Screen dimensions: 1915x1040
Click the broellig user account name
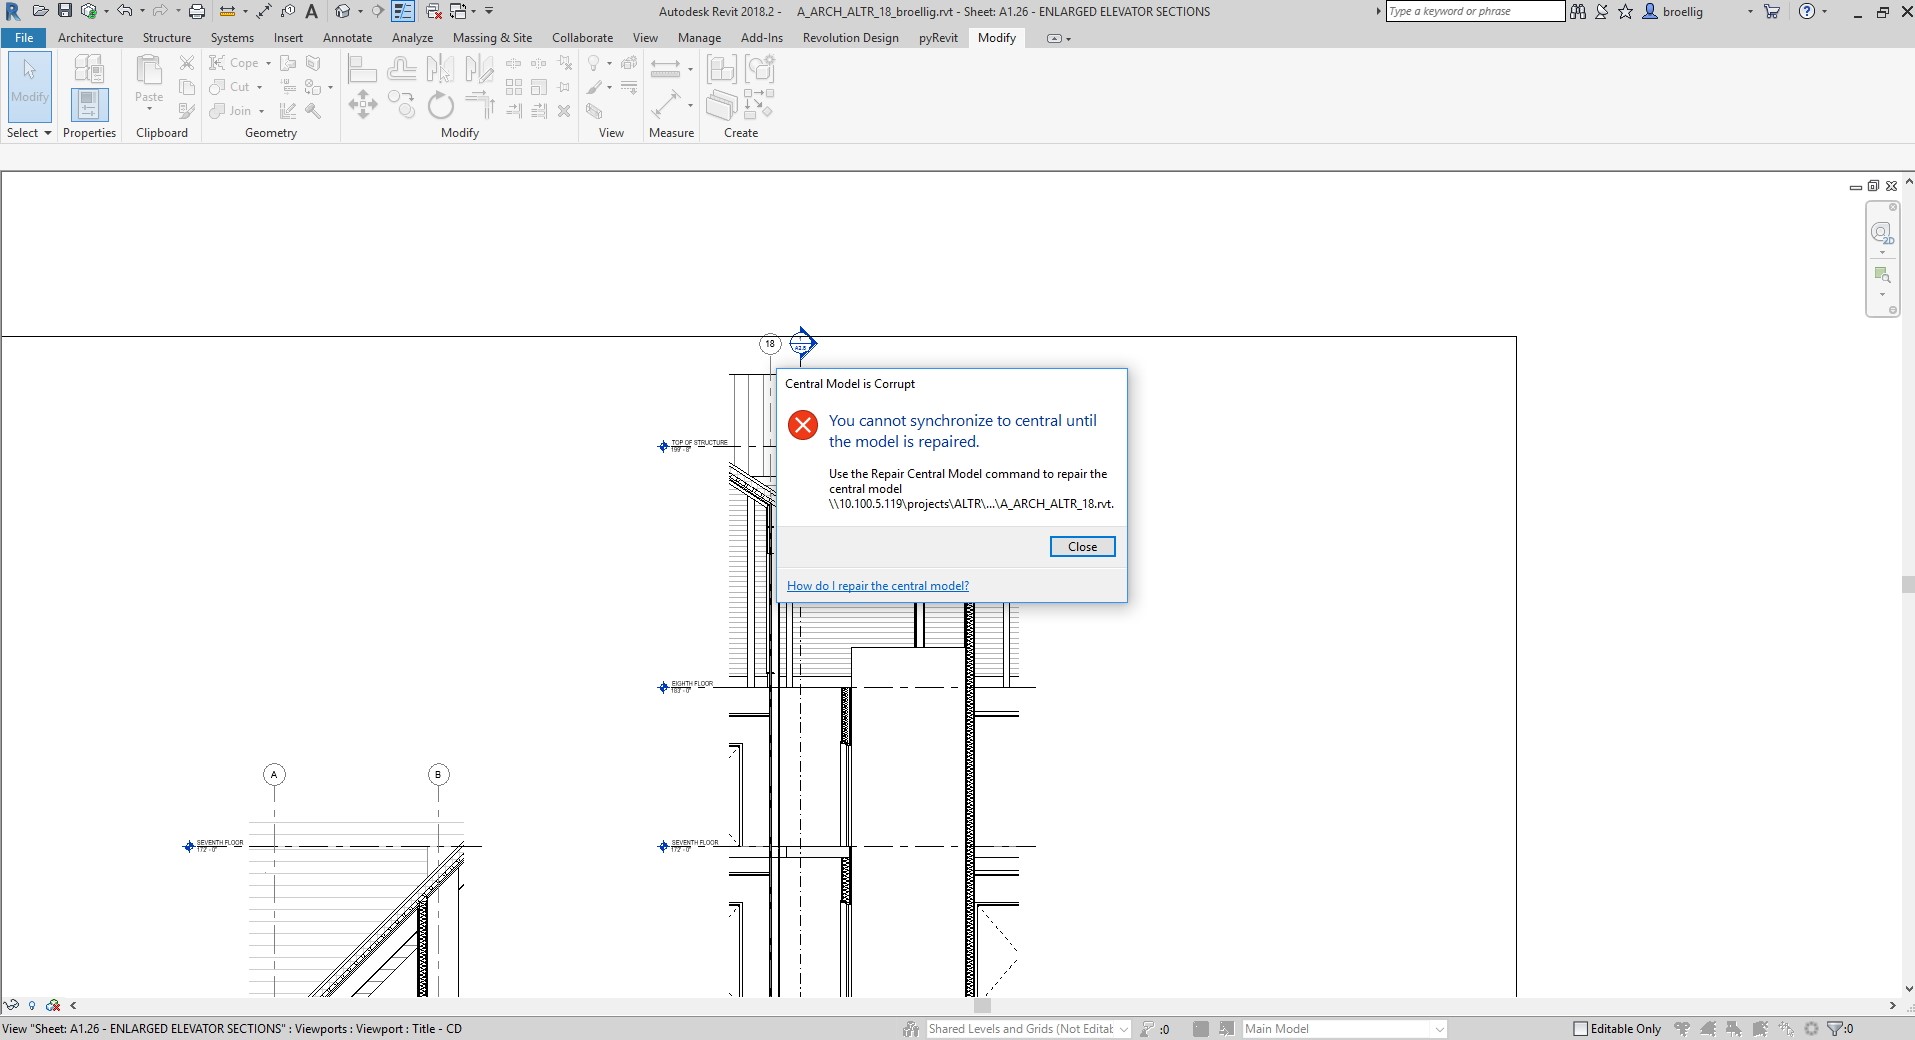[1683, 11]
